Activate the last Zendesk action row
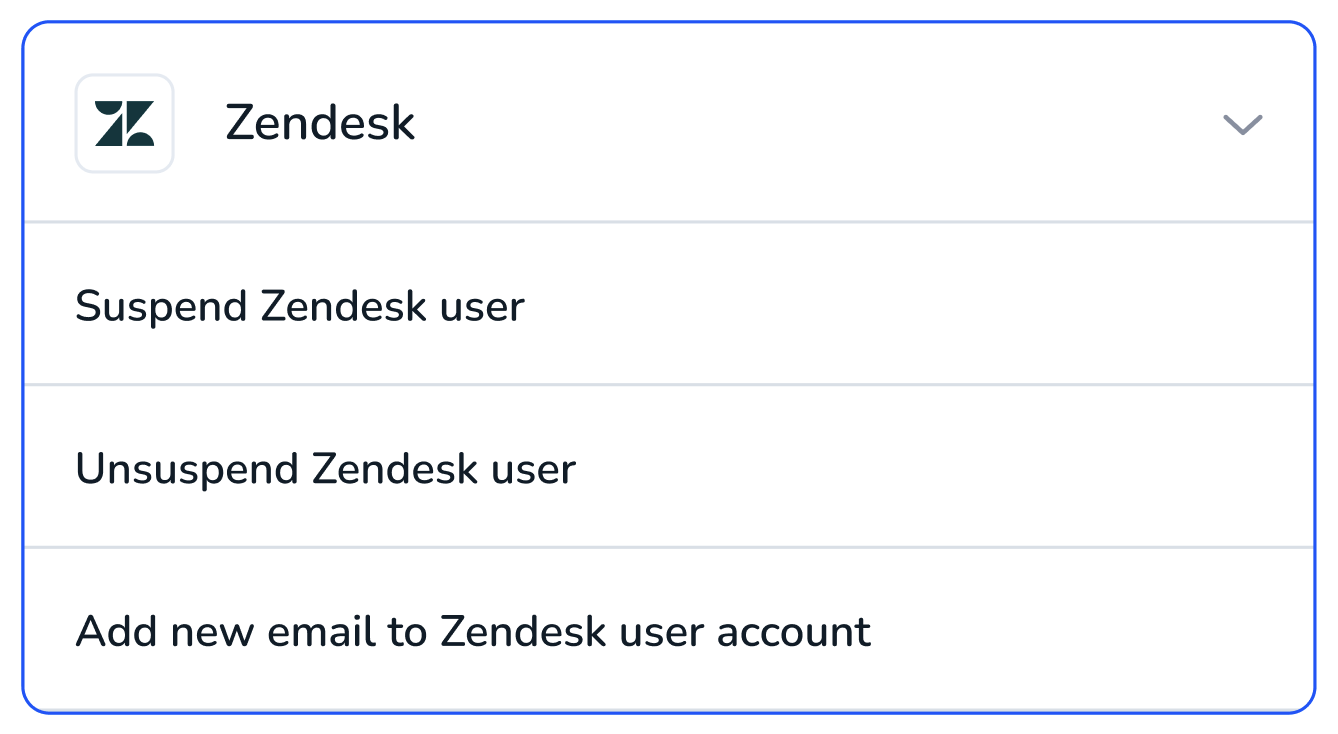 pyautogui.click(x=668, y=630)
